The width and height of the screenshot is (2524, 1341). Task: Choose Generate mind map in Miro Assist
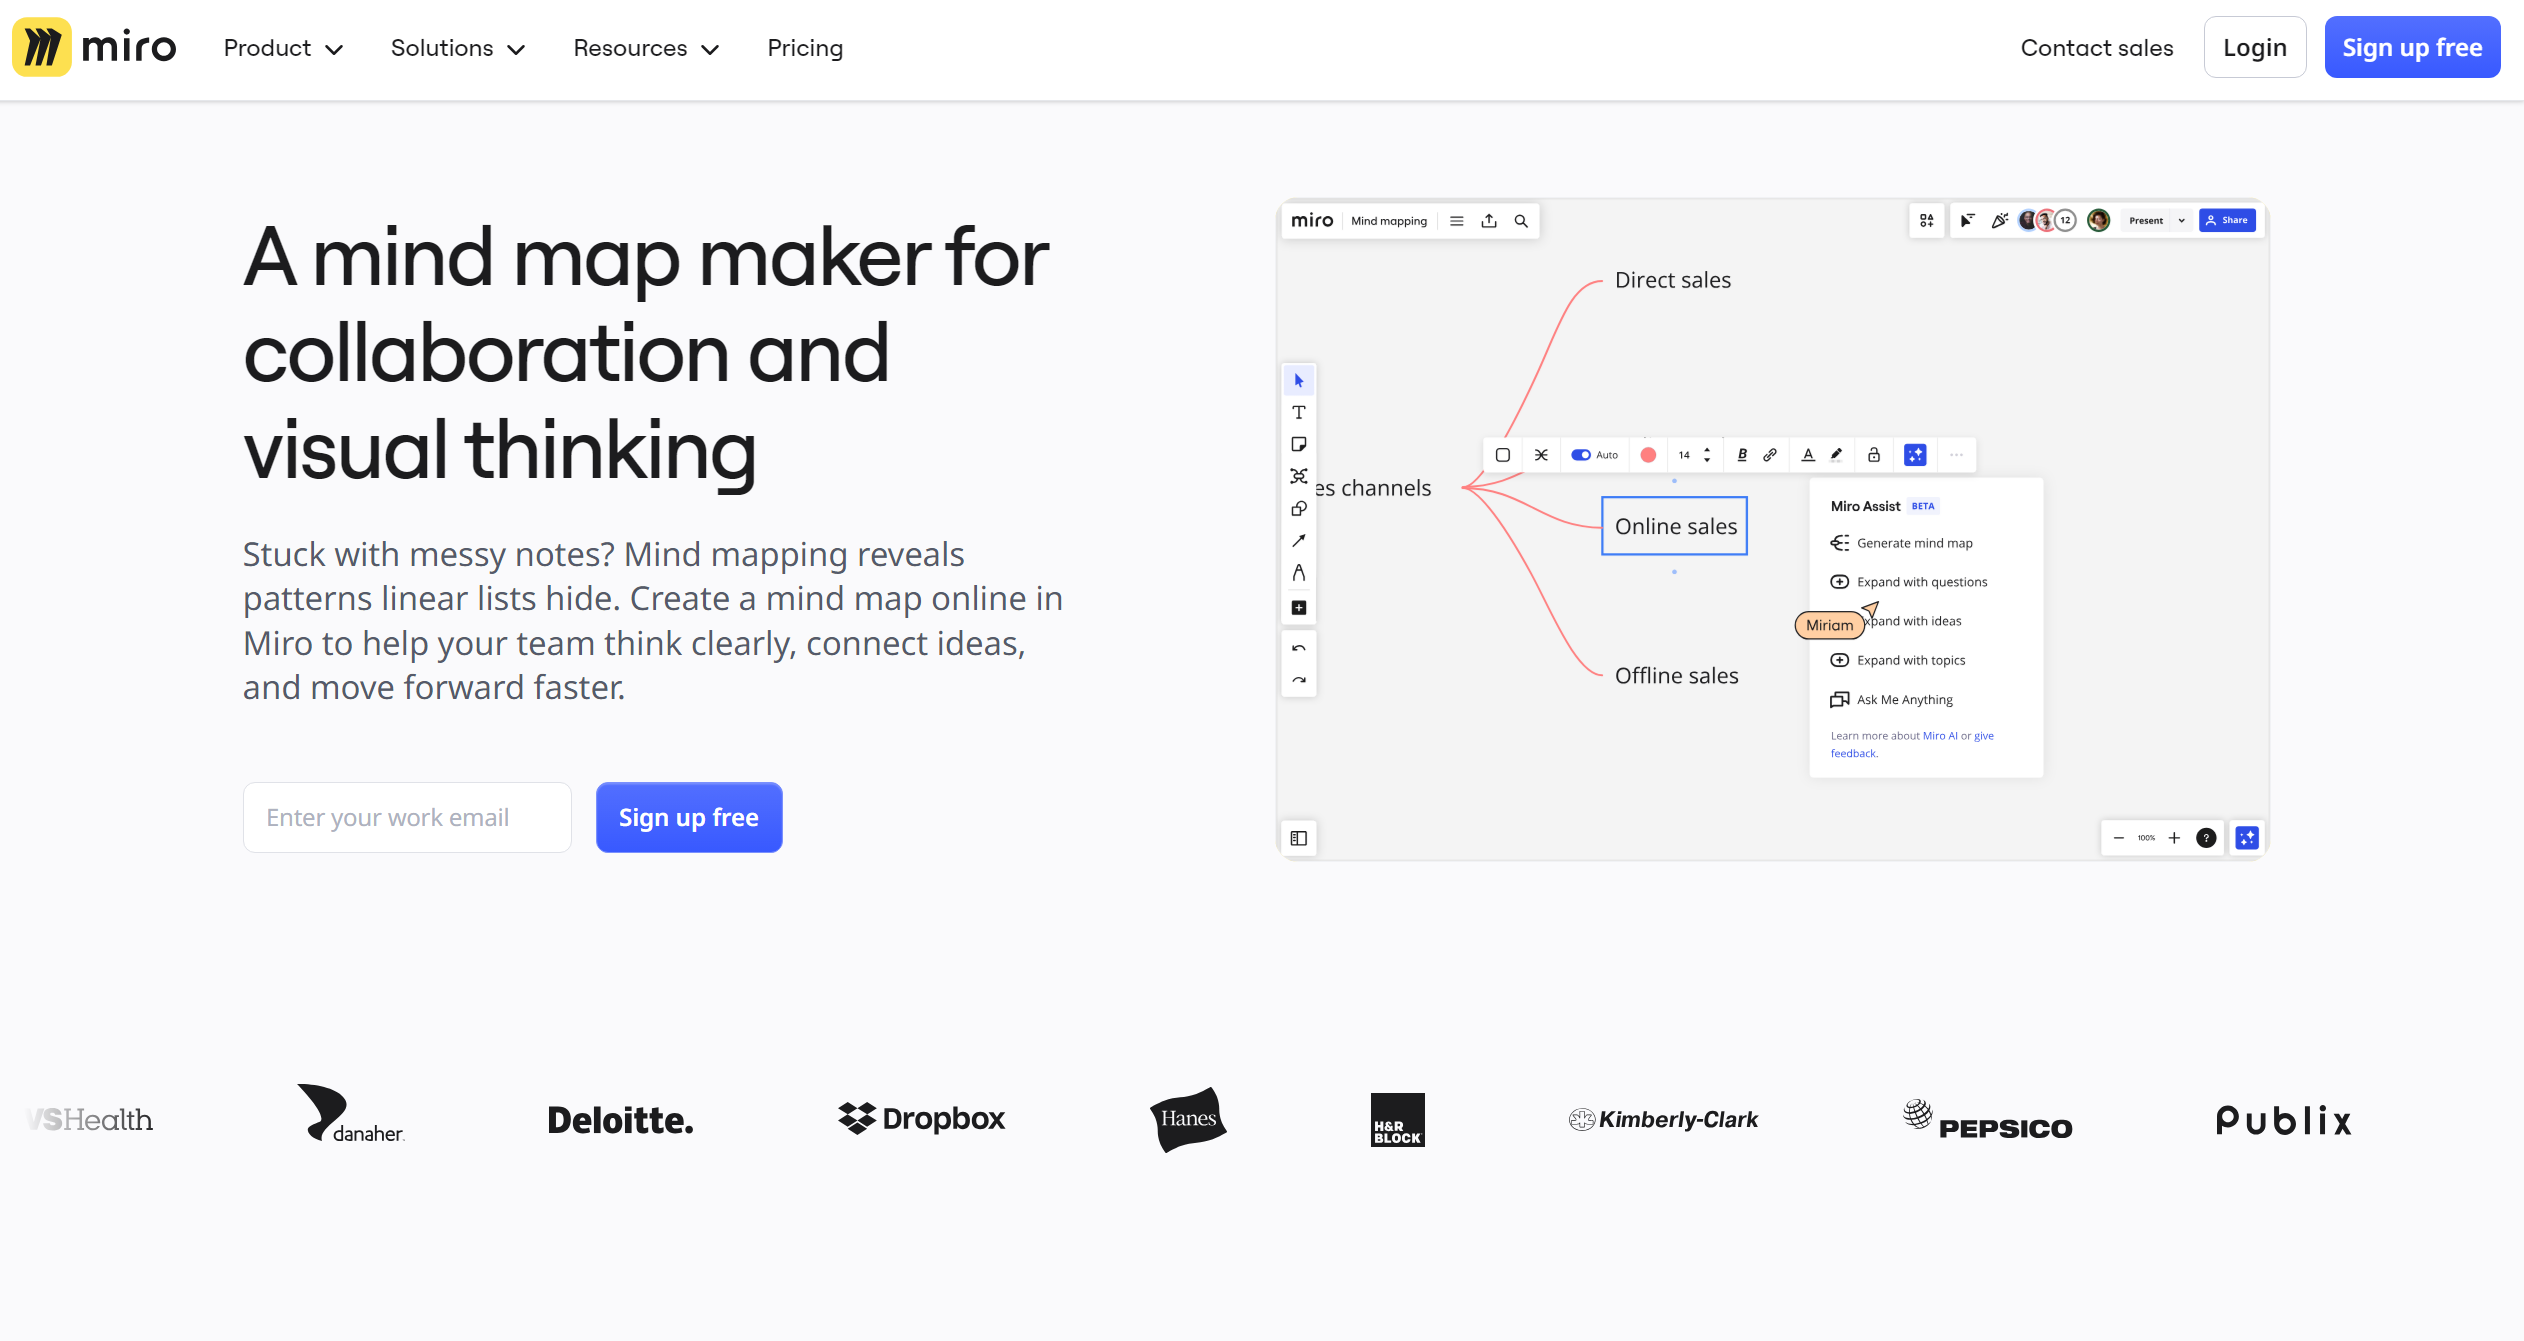coord(1914,543)
